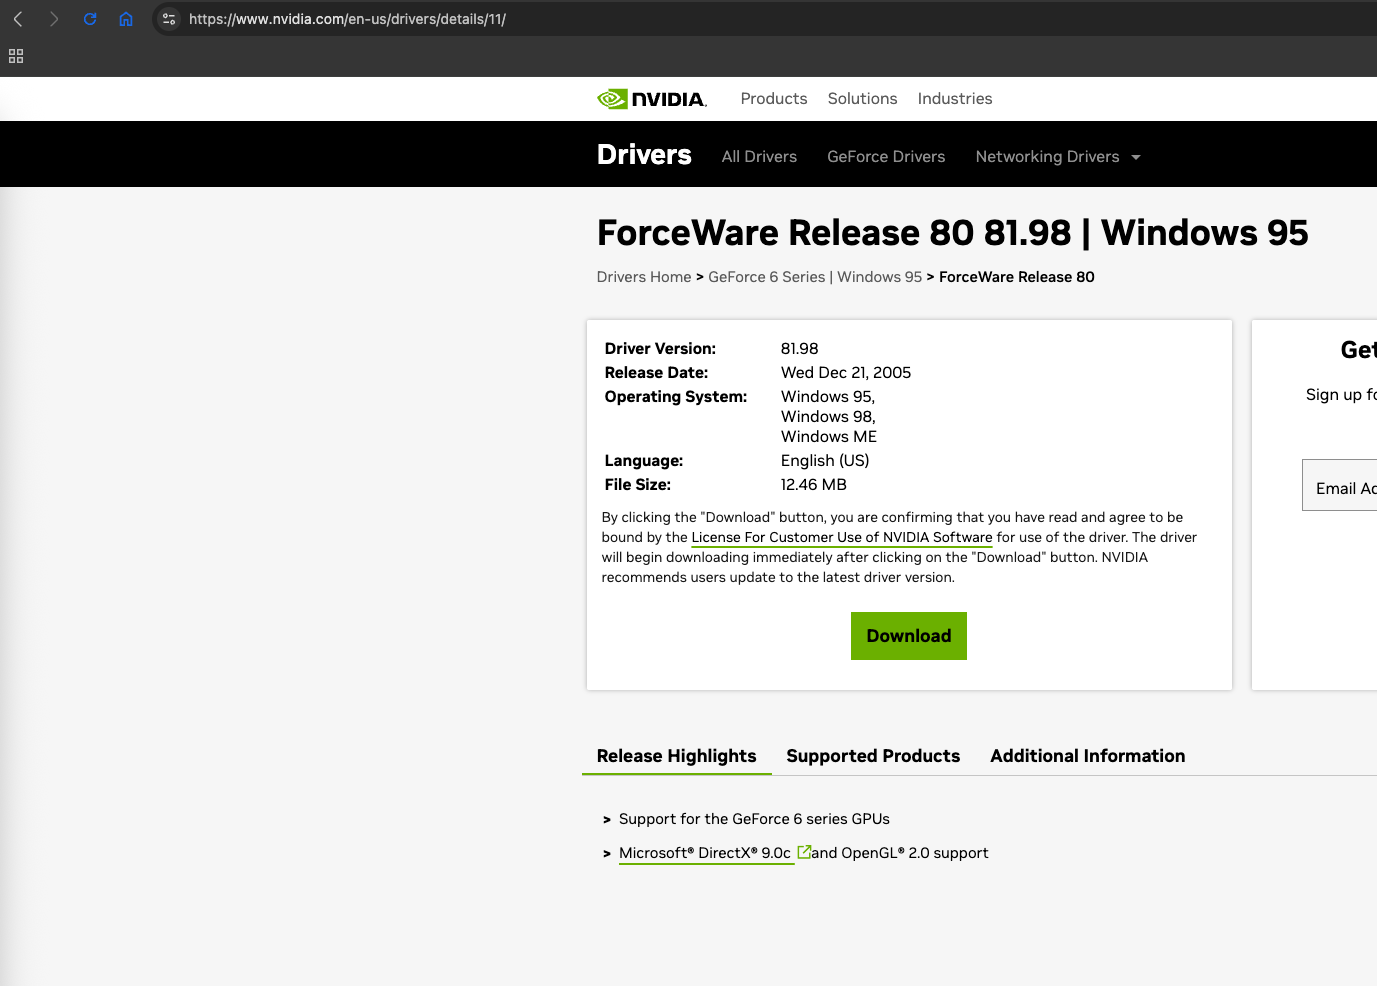The image size is (1377, 986).
Task: Open GeForce 6 Series | Windows 95 breadcrumb
Action: coord(815,277)
